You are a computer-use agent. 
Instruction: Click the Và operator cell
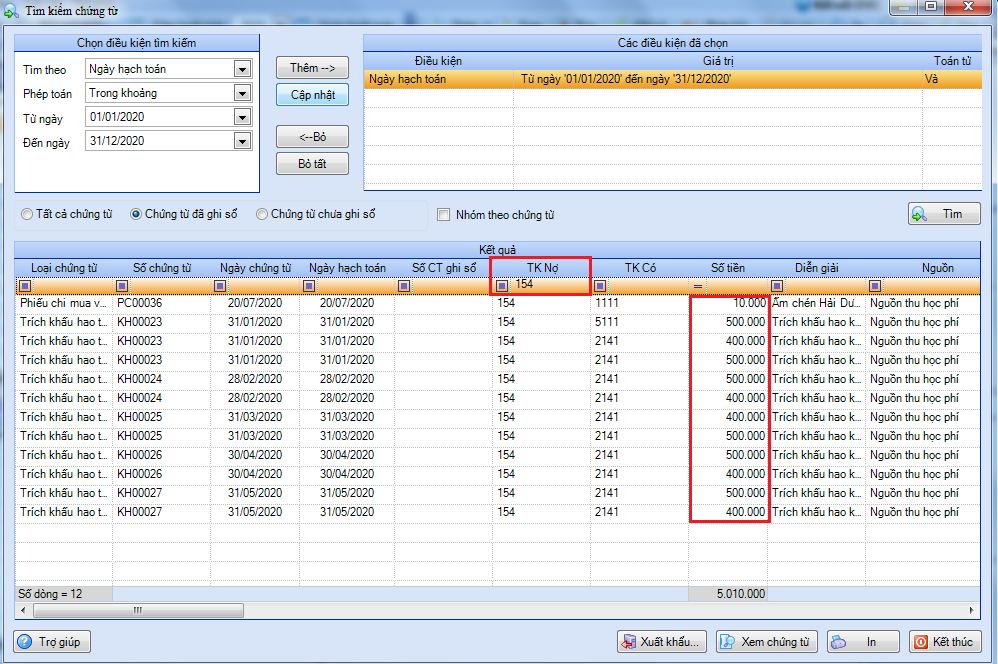(952, 79)
